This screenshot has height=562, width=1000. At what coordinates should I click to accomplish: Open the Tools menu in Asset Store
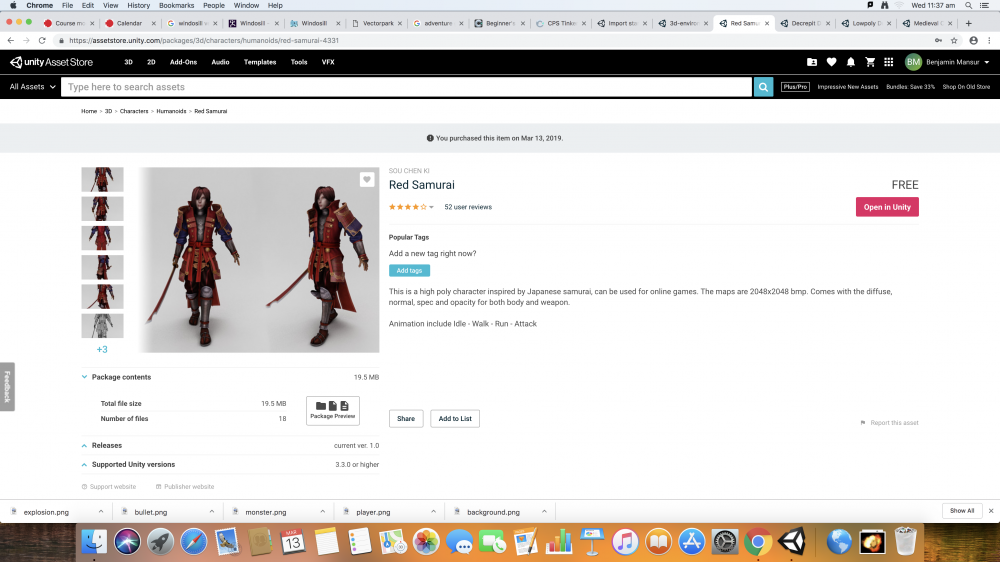[298, 62]
